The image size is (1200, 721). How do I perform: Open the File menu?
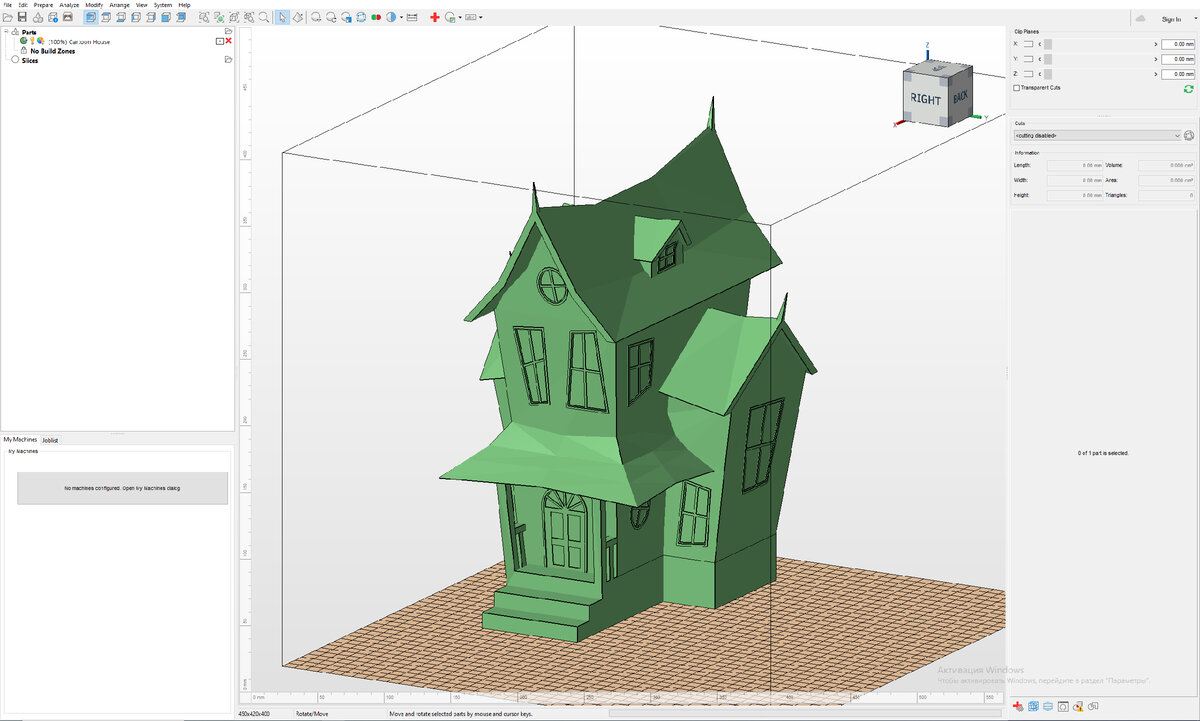pos(7,5)
